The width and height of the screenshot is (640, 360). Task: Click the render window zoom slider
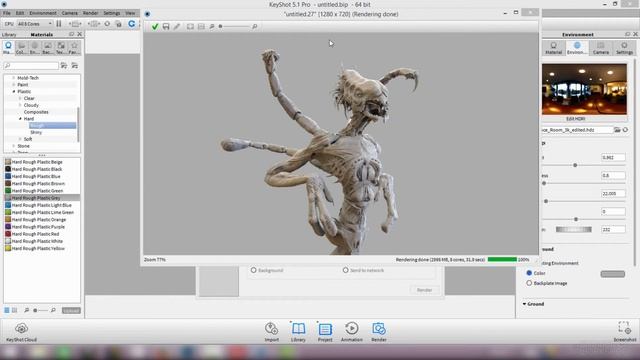pyautogui.click(x=234, y=27)
